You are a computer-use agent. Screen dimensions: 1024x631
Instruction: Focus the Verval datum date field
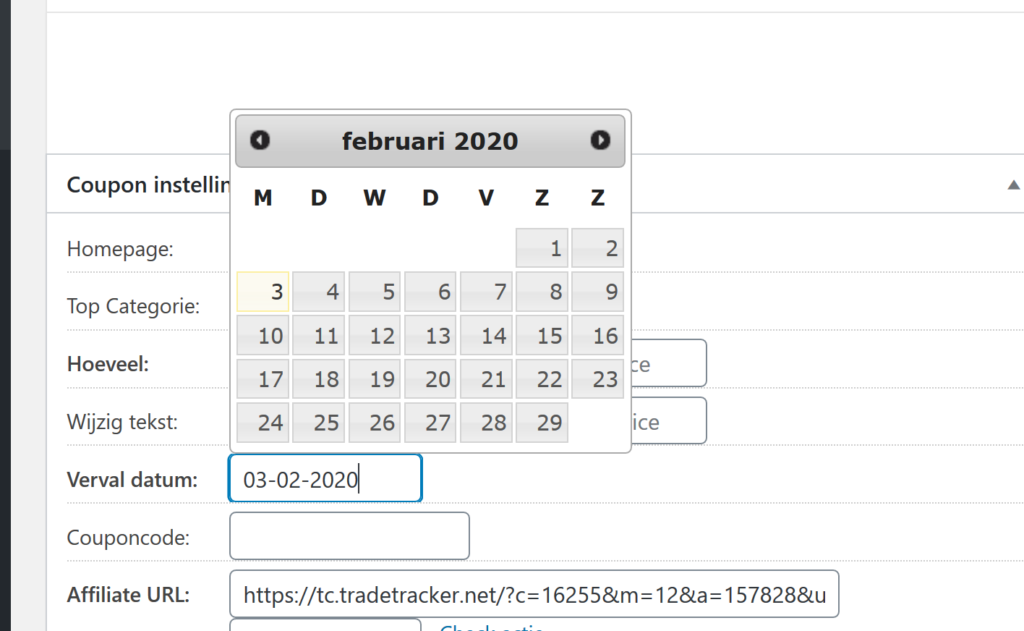click(325, 479)
